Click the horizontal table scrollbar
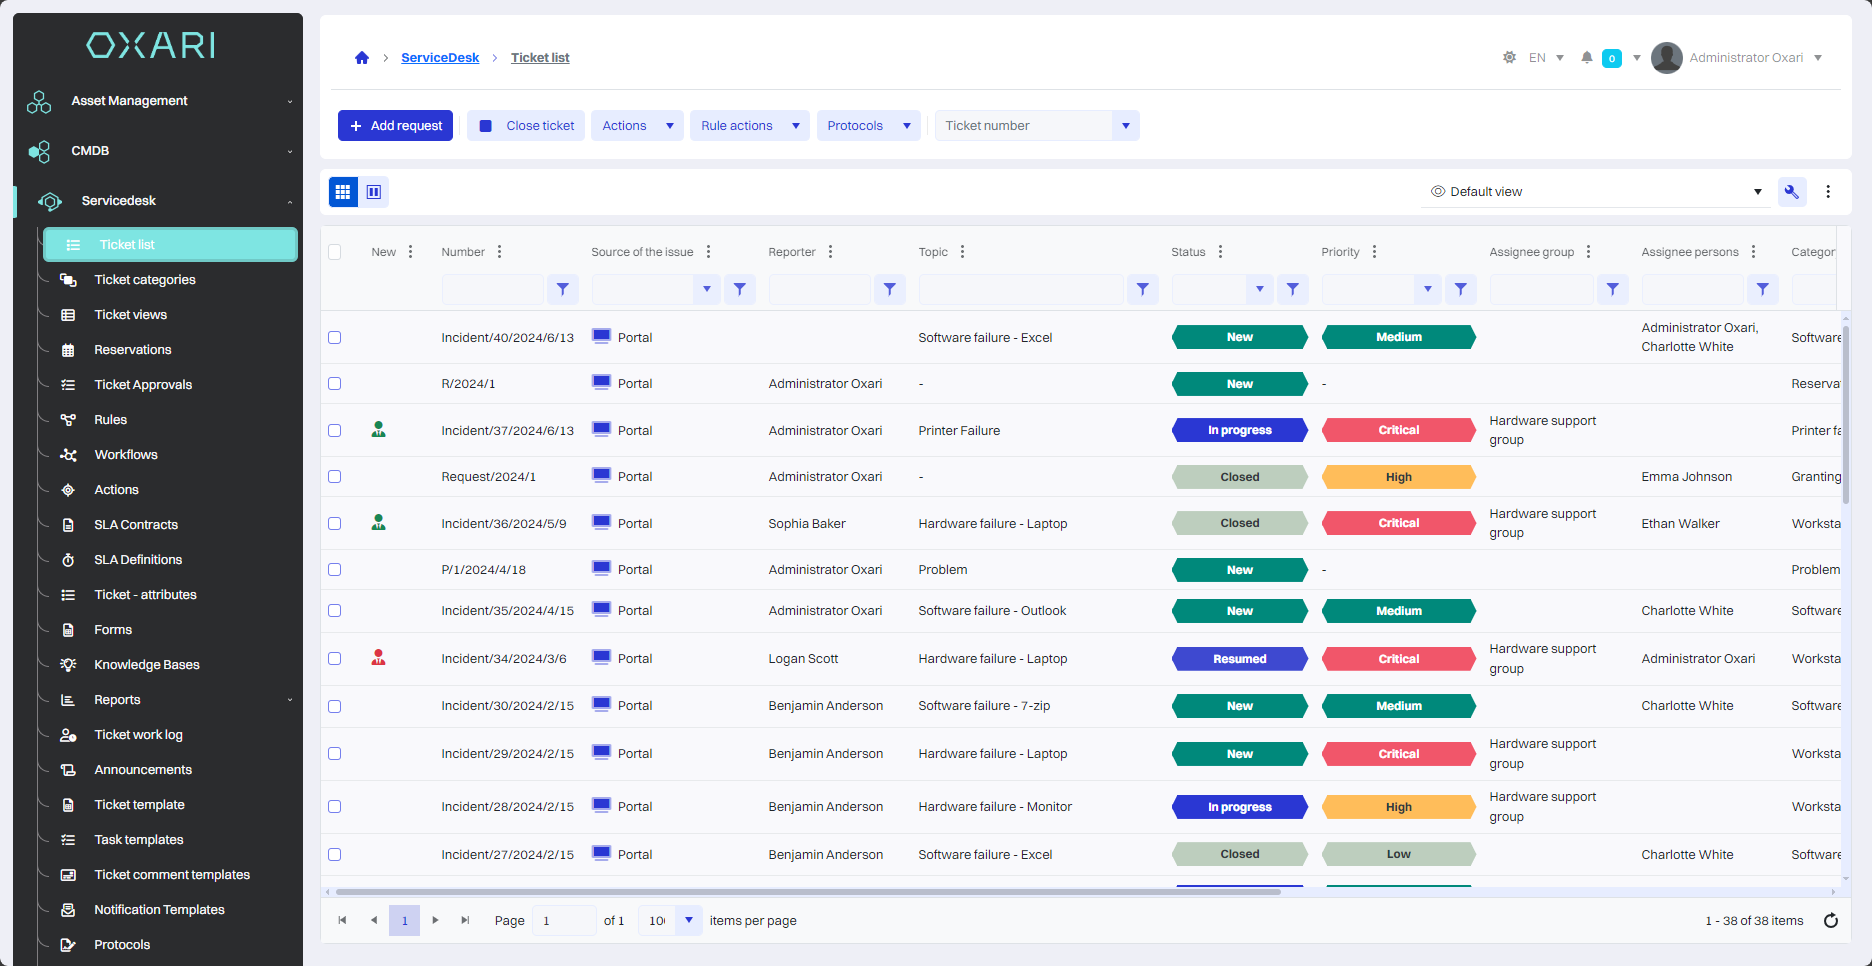1872x966 pixels. [808, 892]
